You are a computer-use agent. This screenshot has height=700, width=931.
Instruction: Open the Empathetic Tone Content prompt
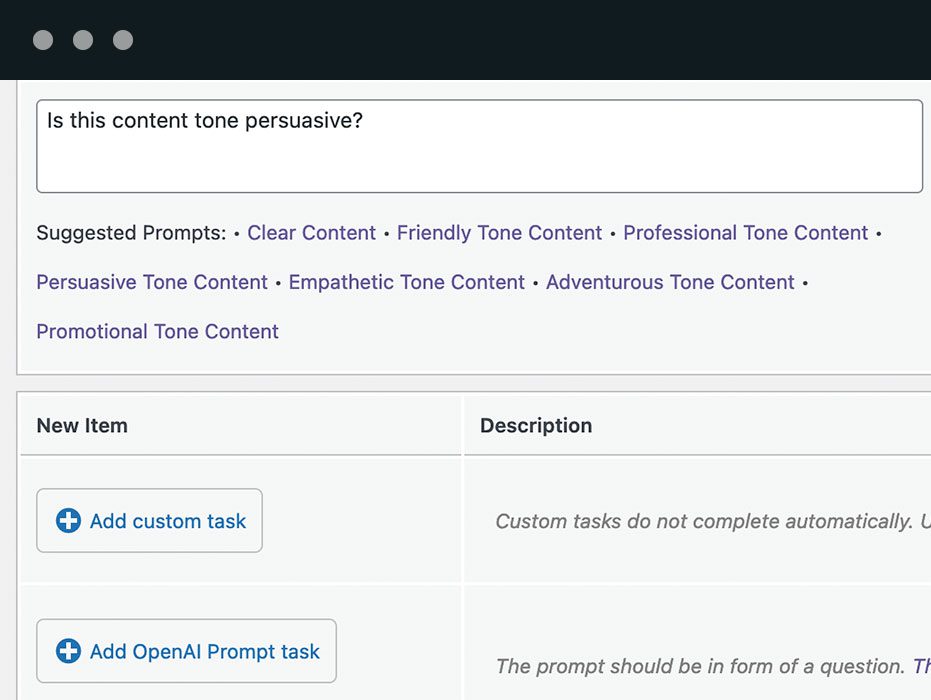406,282
